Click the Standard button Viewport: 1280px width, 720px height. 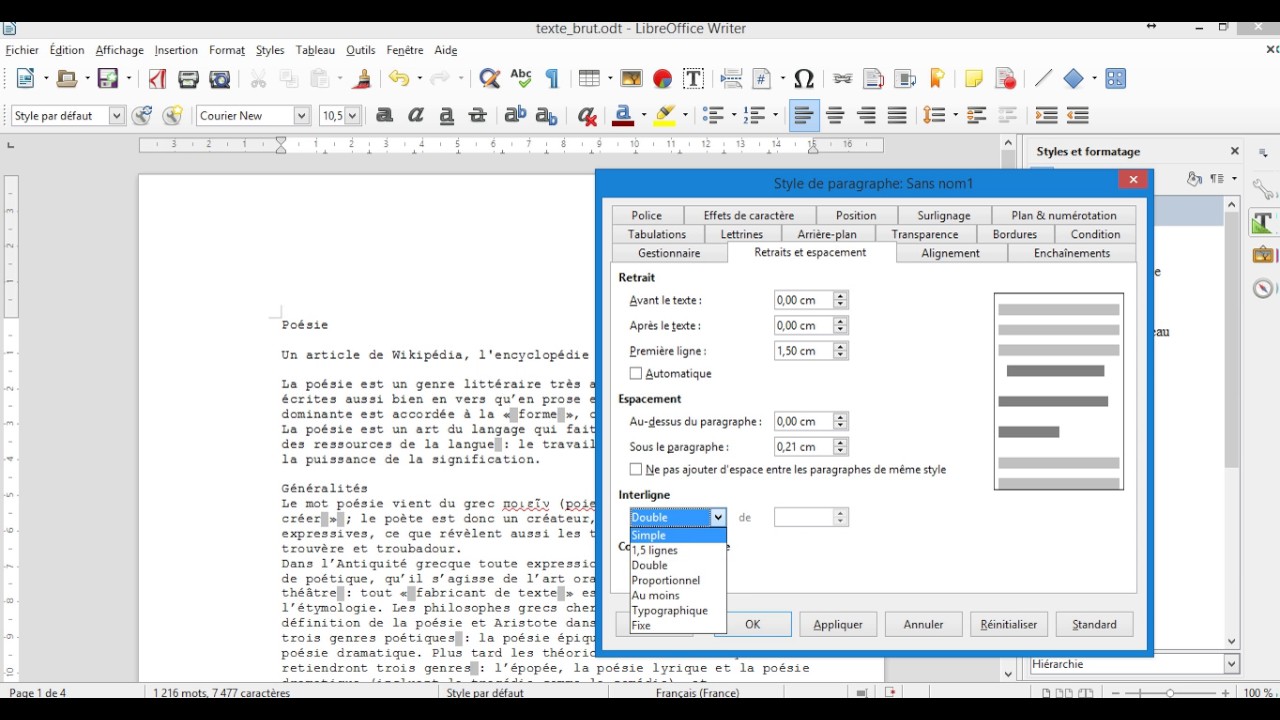[1094, 624]
